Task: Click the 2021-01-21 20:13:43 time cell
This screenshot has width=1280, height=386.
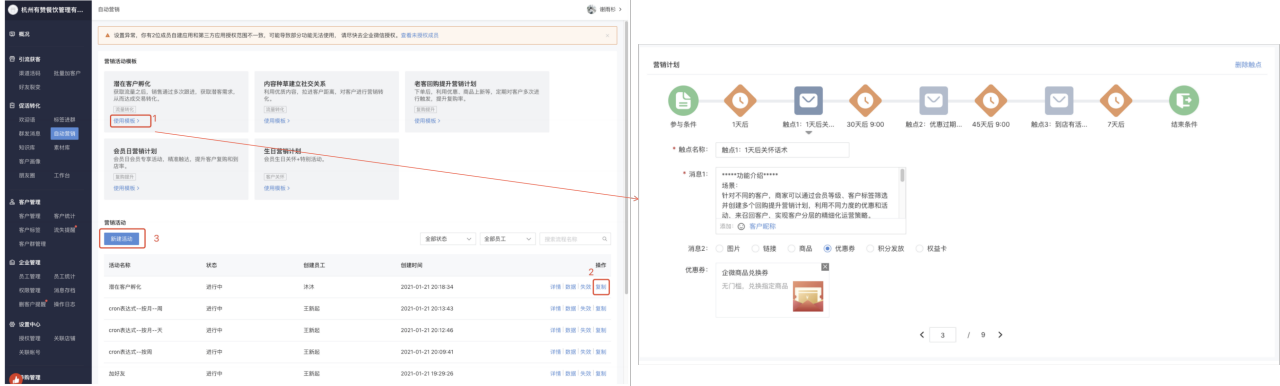Action: pyautogui.click(x=426, y=308)
